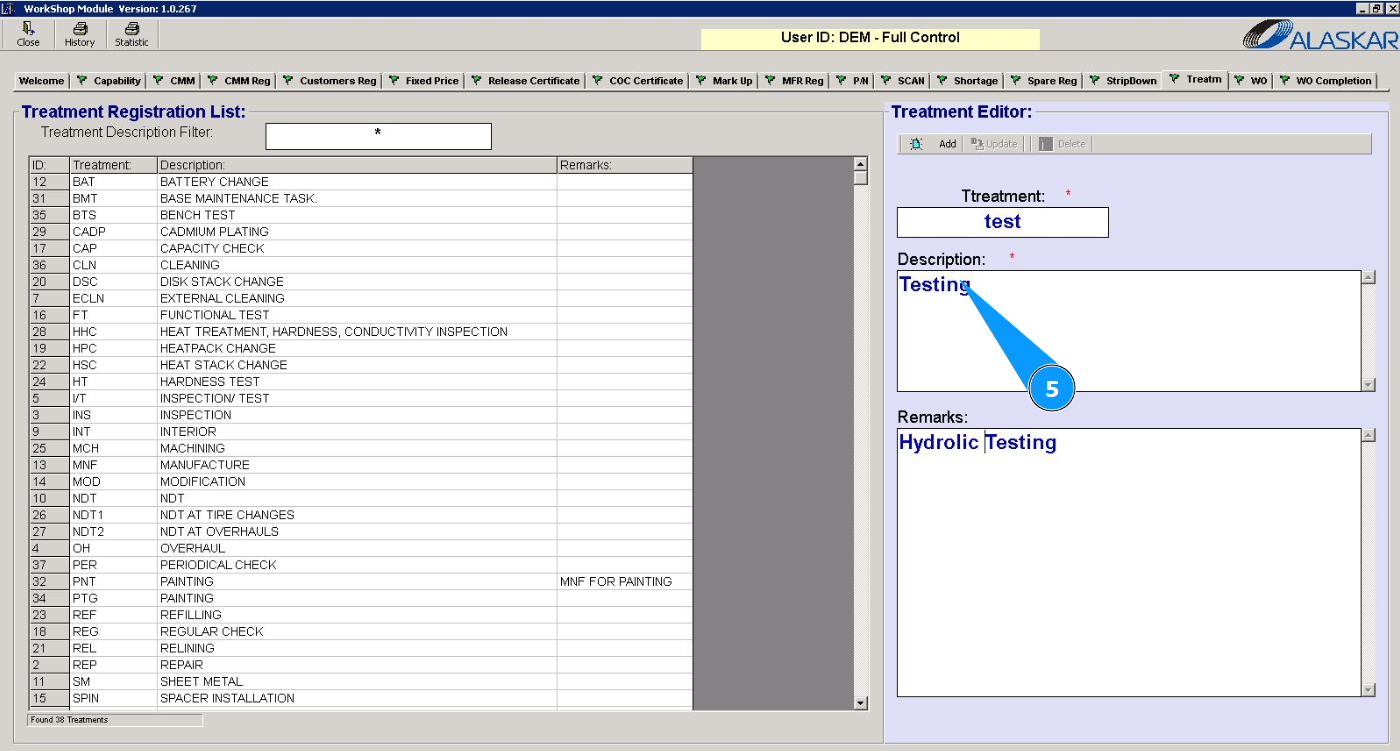Select the Fixed Price tab
This screenshot has width=1400, height=751.
pyautogui.click(x=424, y=81)
